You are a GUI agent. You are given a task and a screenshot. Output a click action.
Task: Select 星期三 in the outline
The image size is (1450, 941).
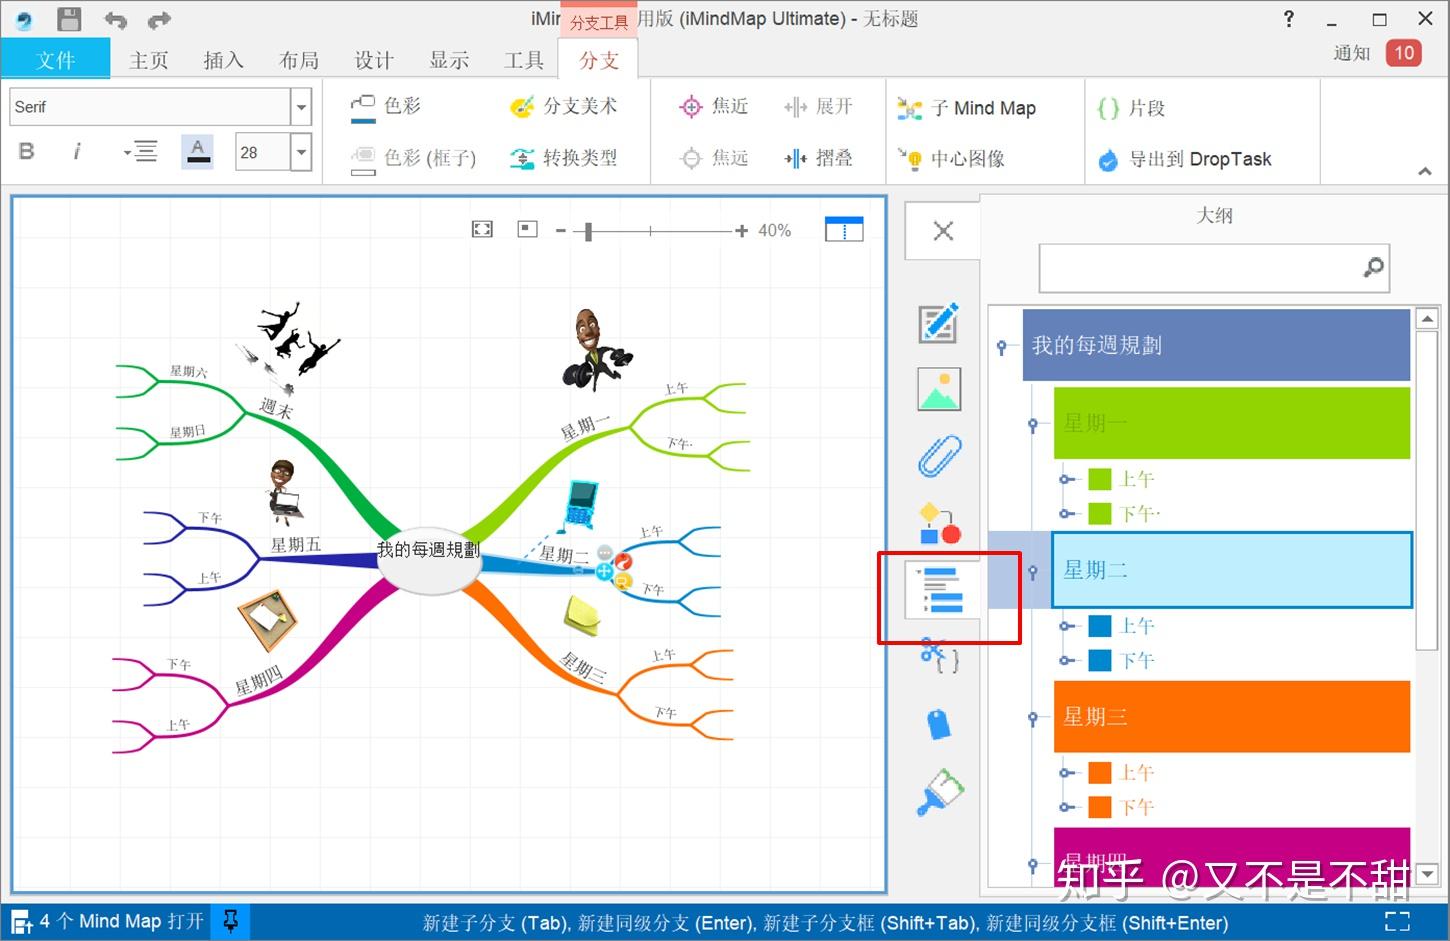1232,717
